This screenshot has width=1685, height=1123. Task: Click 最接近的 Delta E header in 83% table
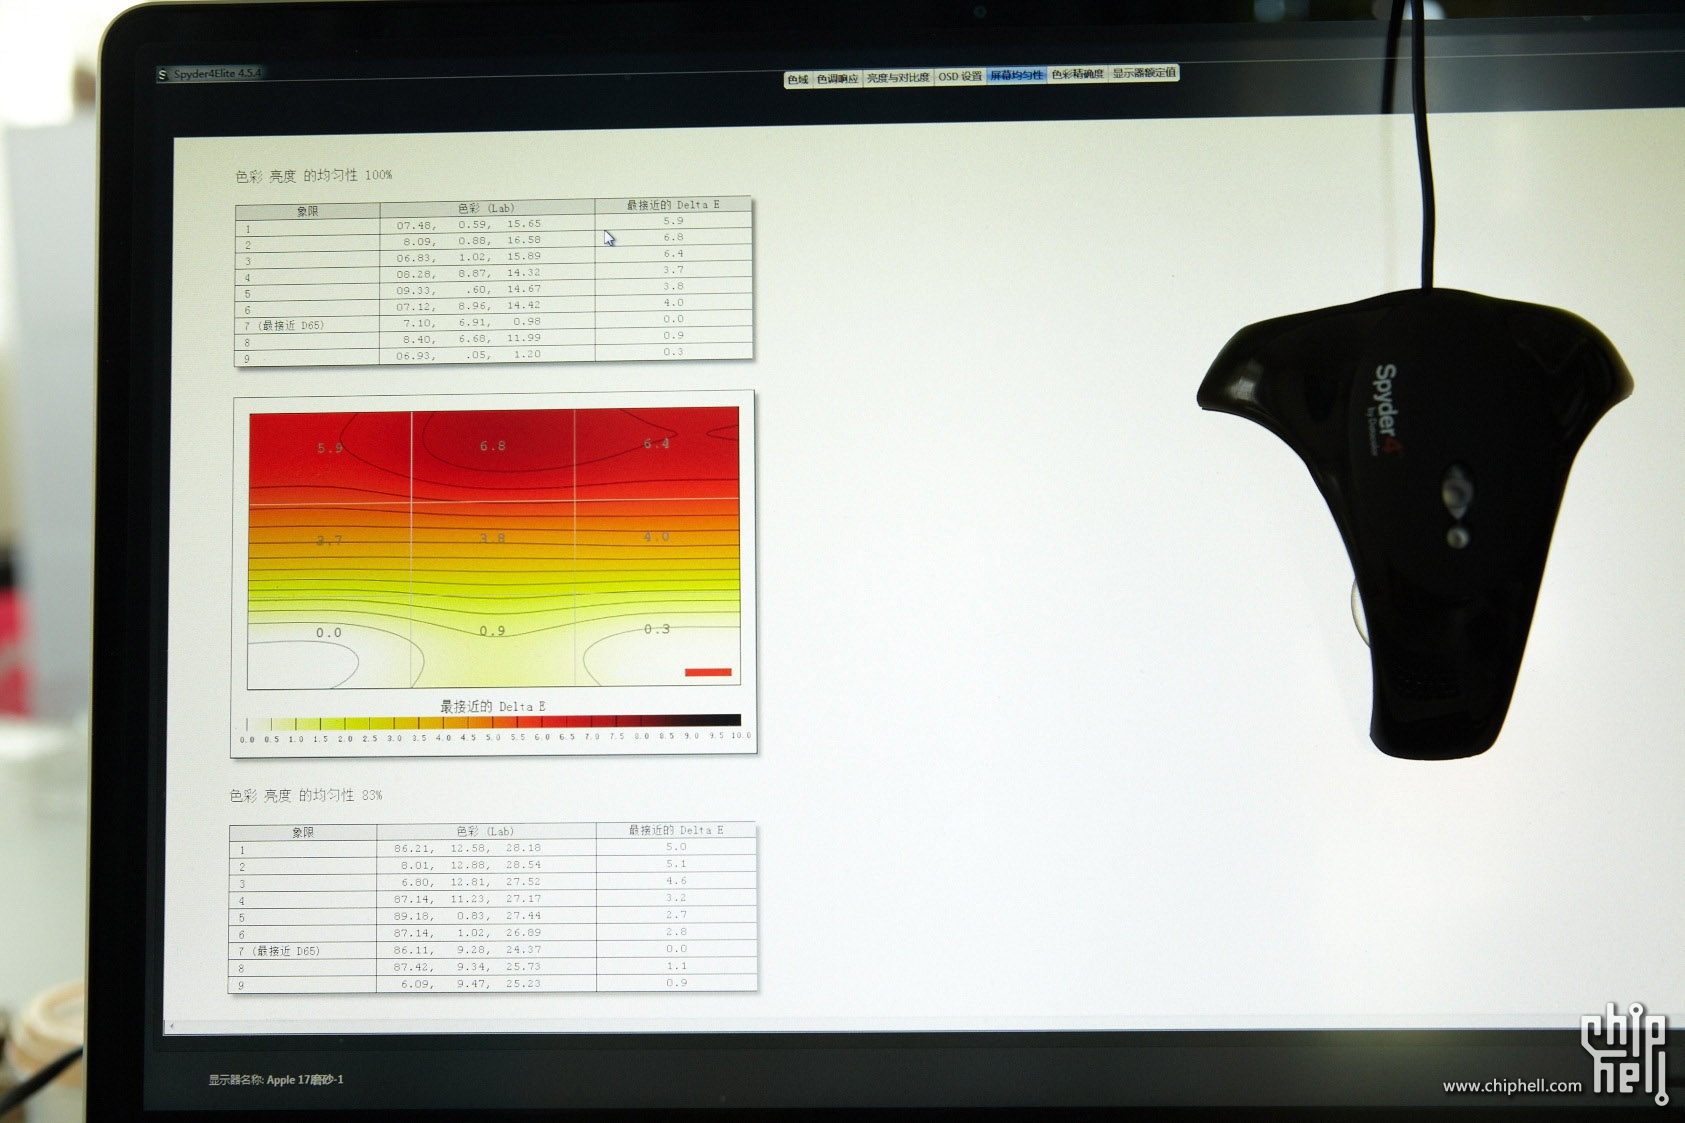click(676, 830)
